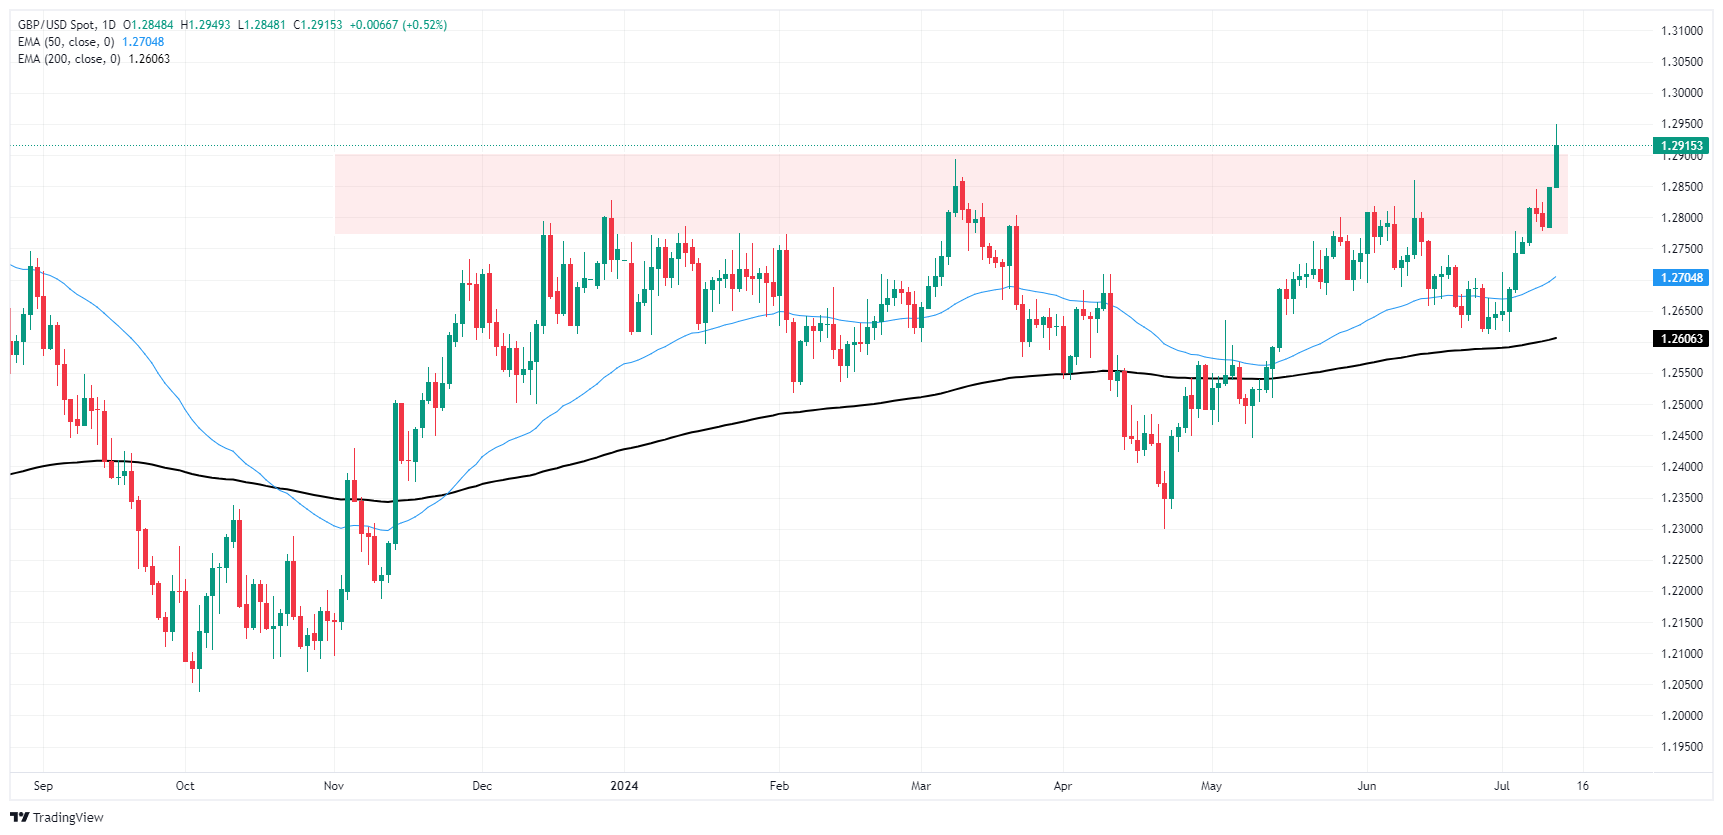The width and height of the screenshot is (1723, 835).
Task: Click the 1.20000 price axis label
Action: (x=1681, y=716)
